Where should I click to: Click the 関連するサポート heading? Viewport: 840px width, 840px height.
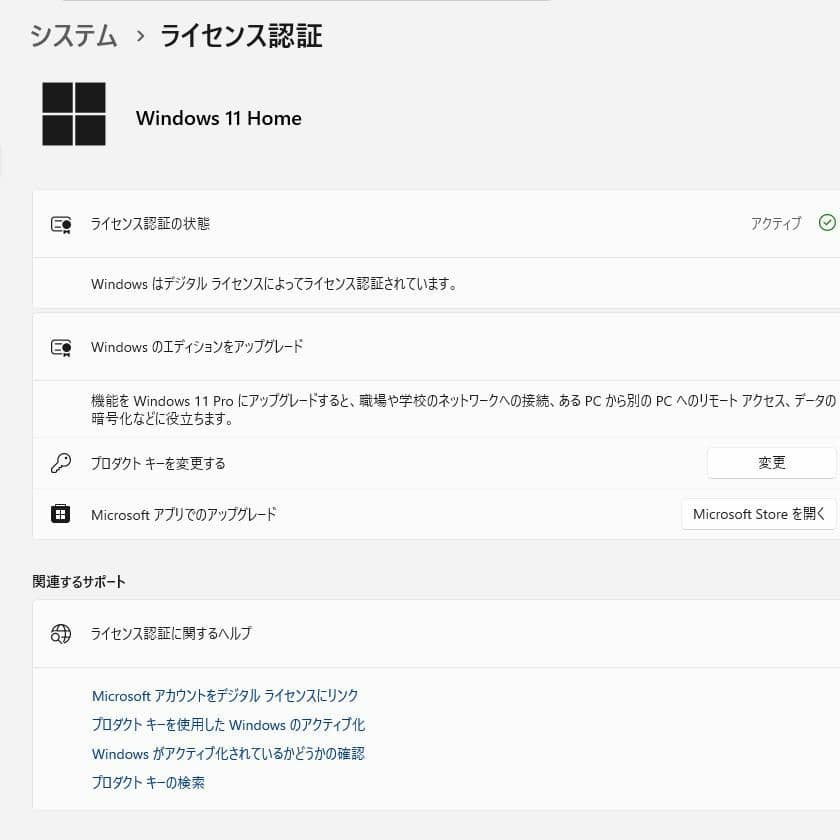click(79, 582)
